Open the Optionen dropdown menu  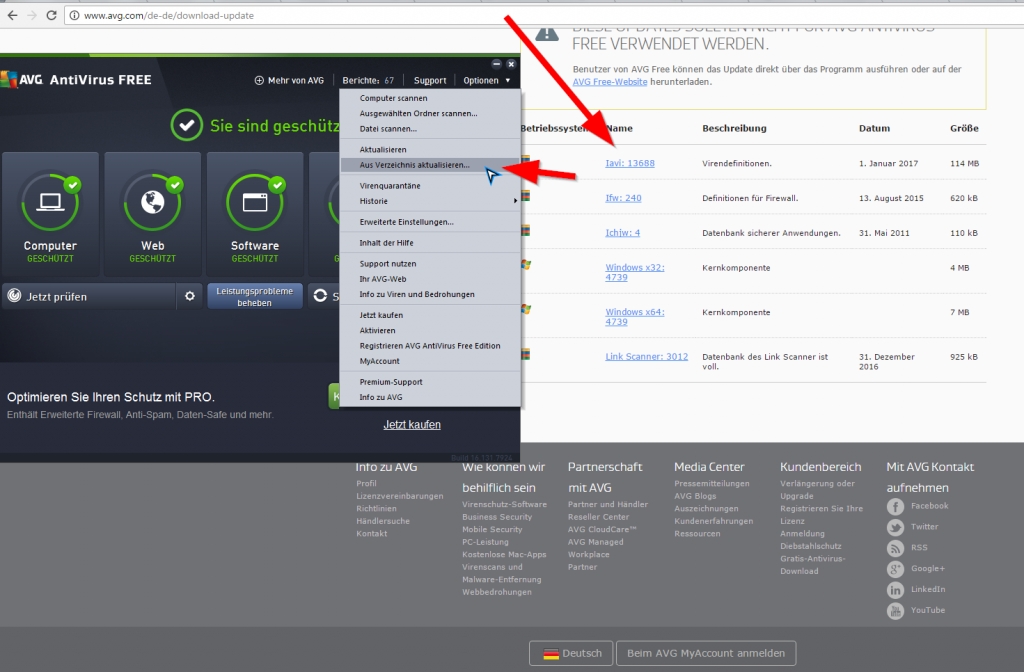tap(486, 80)
